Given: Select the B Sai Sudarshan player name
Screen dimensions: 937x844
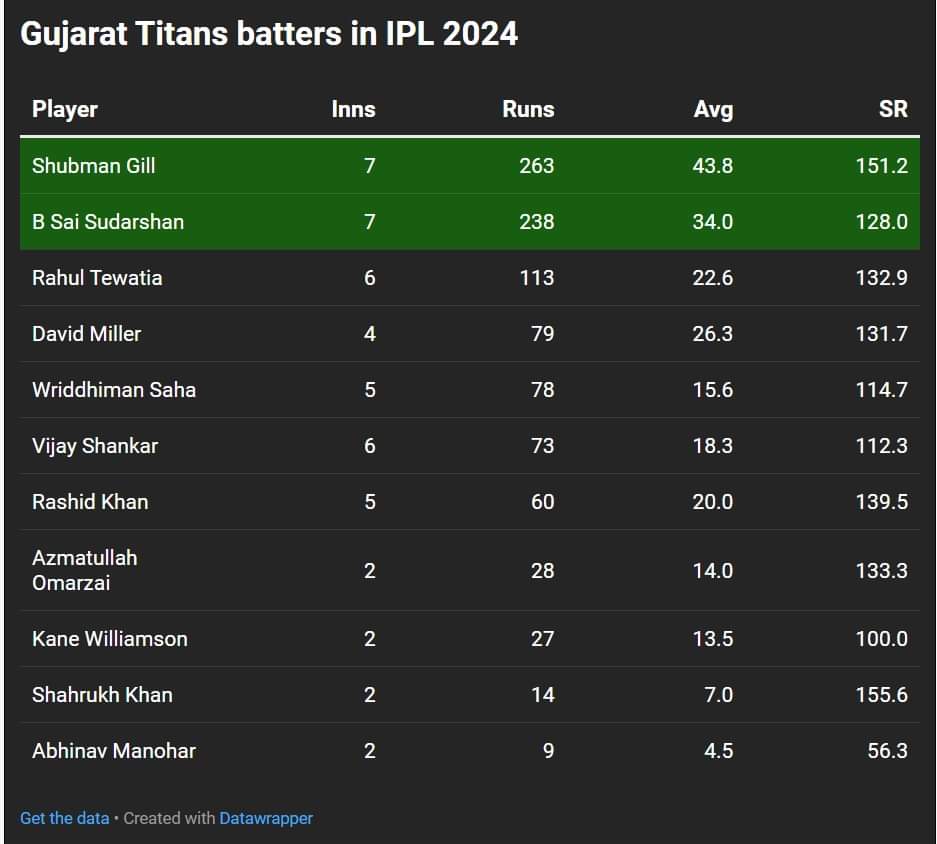Looking at the screenshot, I should coord(108,222).
